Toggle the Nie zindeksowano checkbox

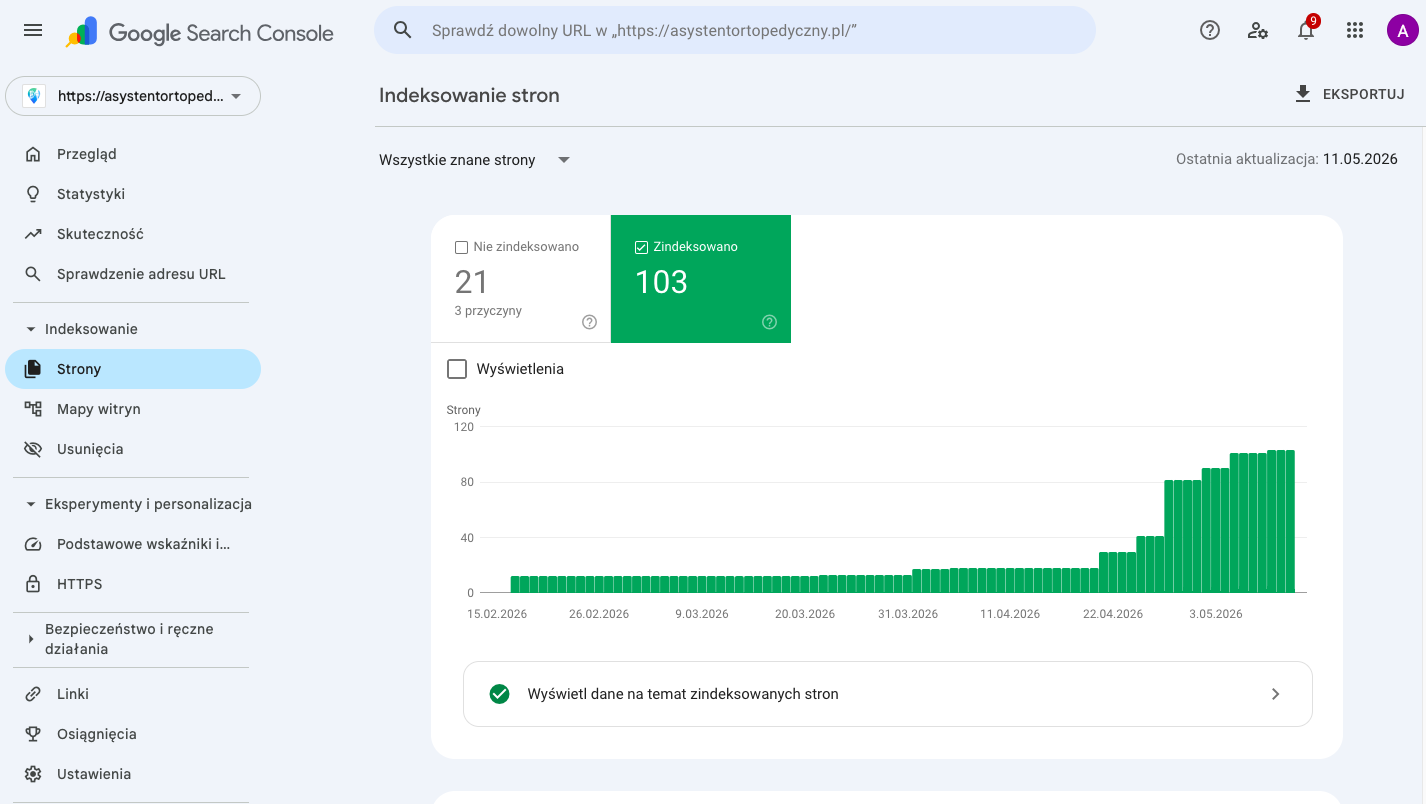tap(461, 247)
